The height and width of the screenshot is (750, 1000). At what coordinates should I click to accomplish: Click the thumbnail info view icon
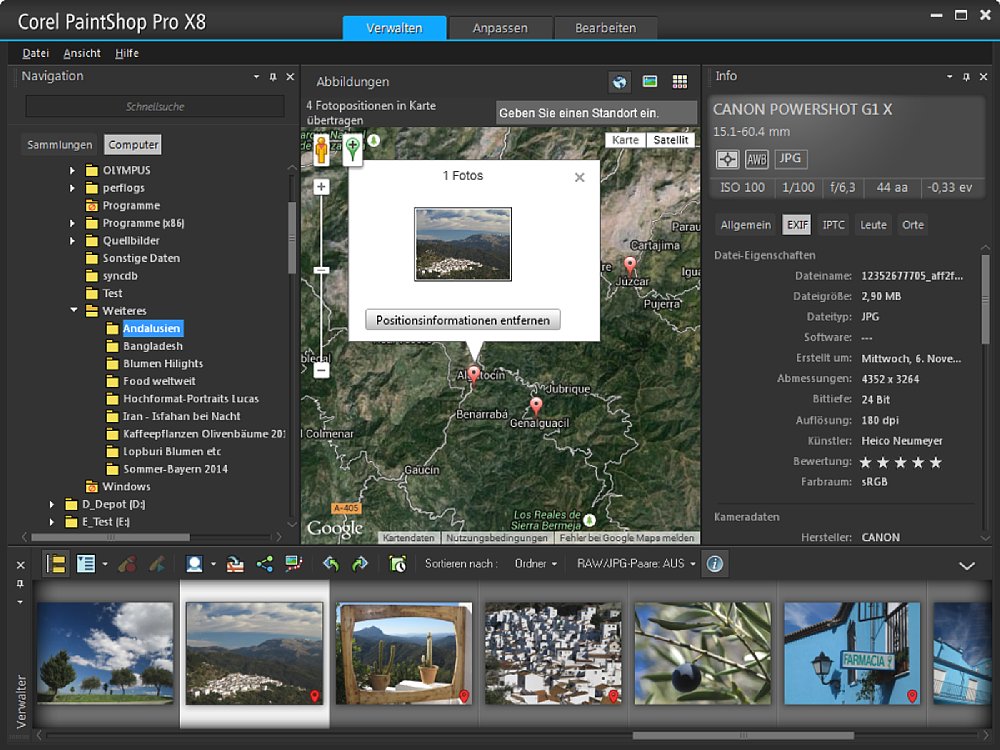point(85,564)
